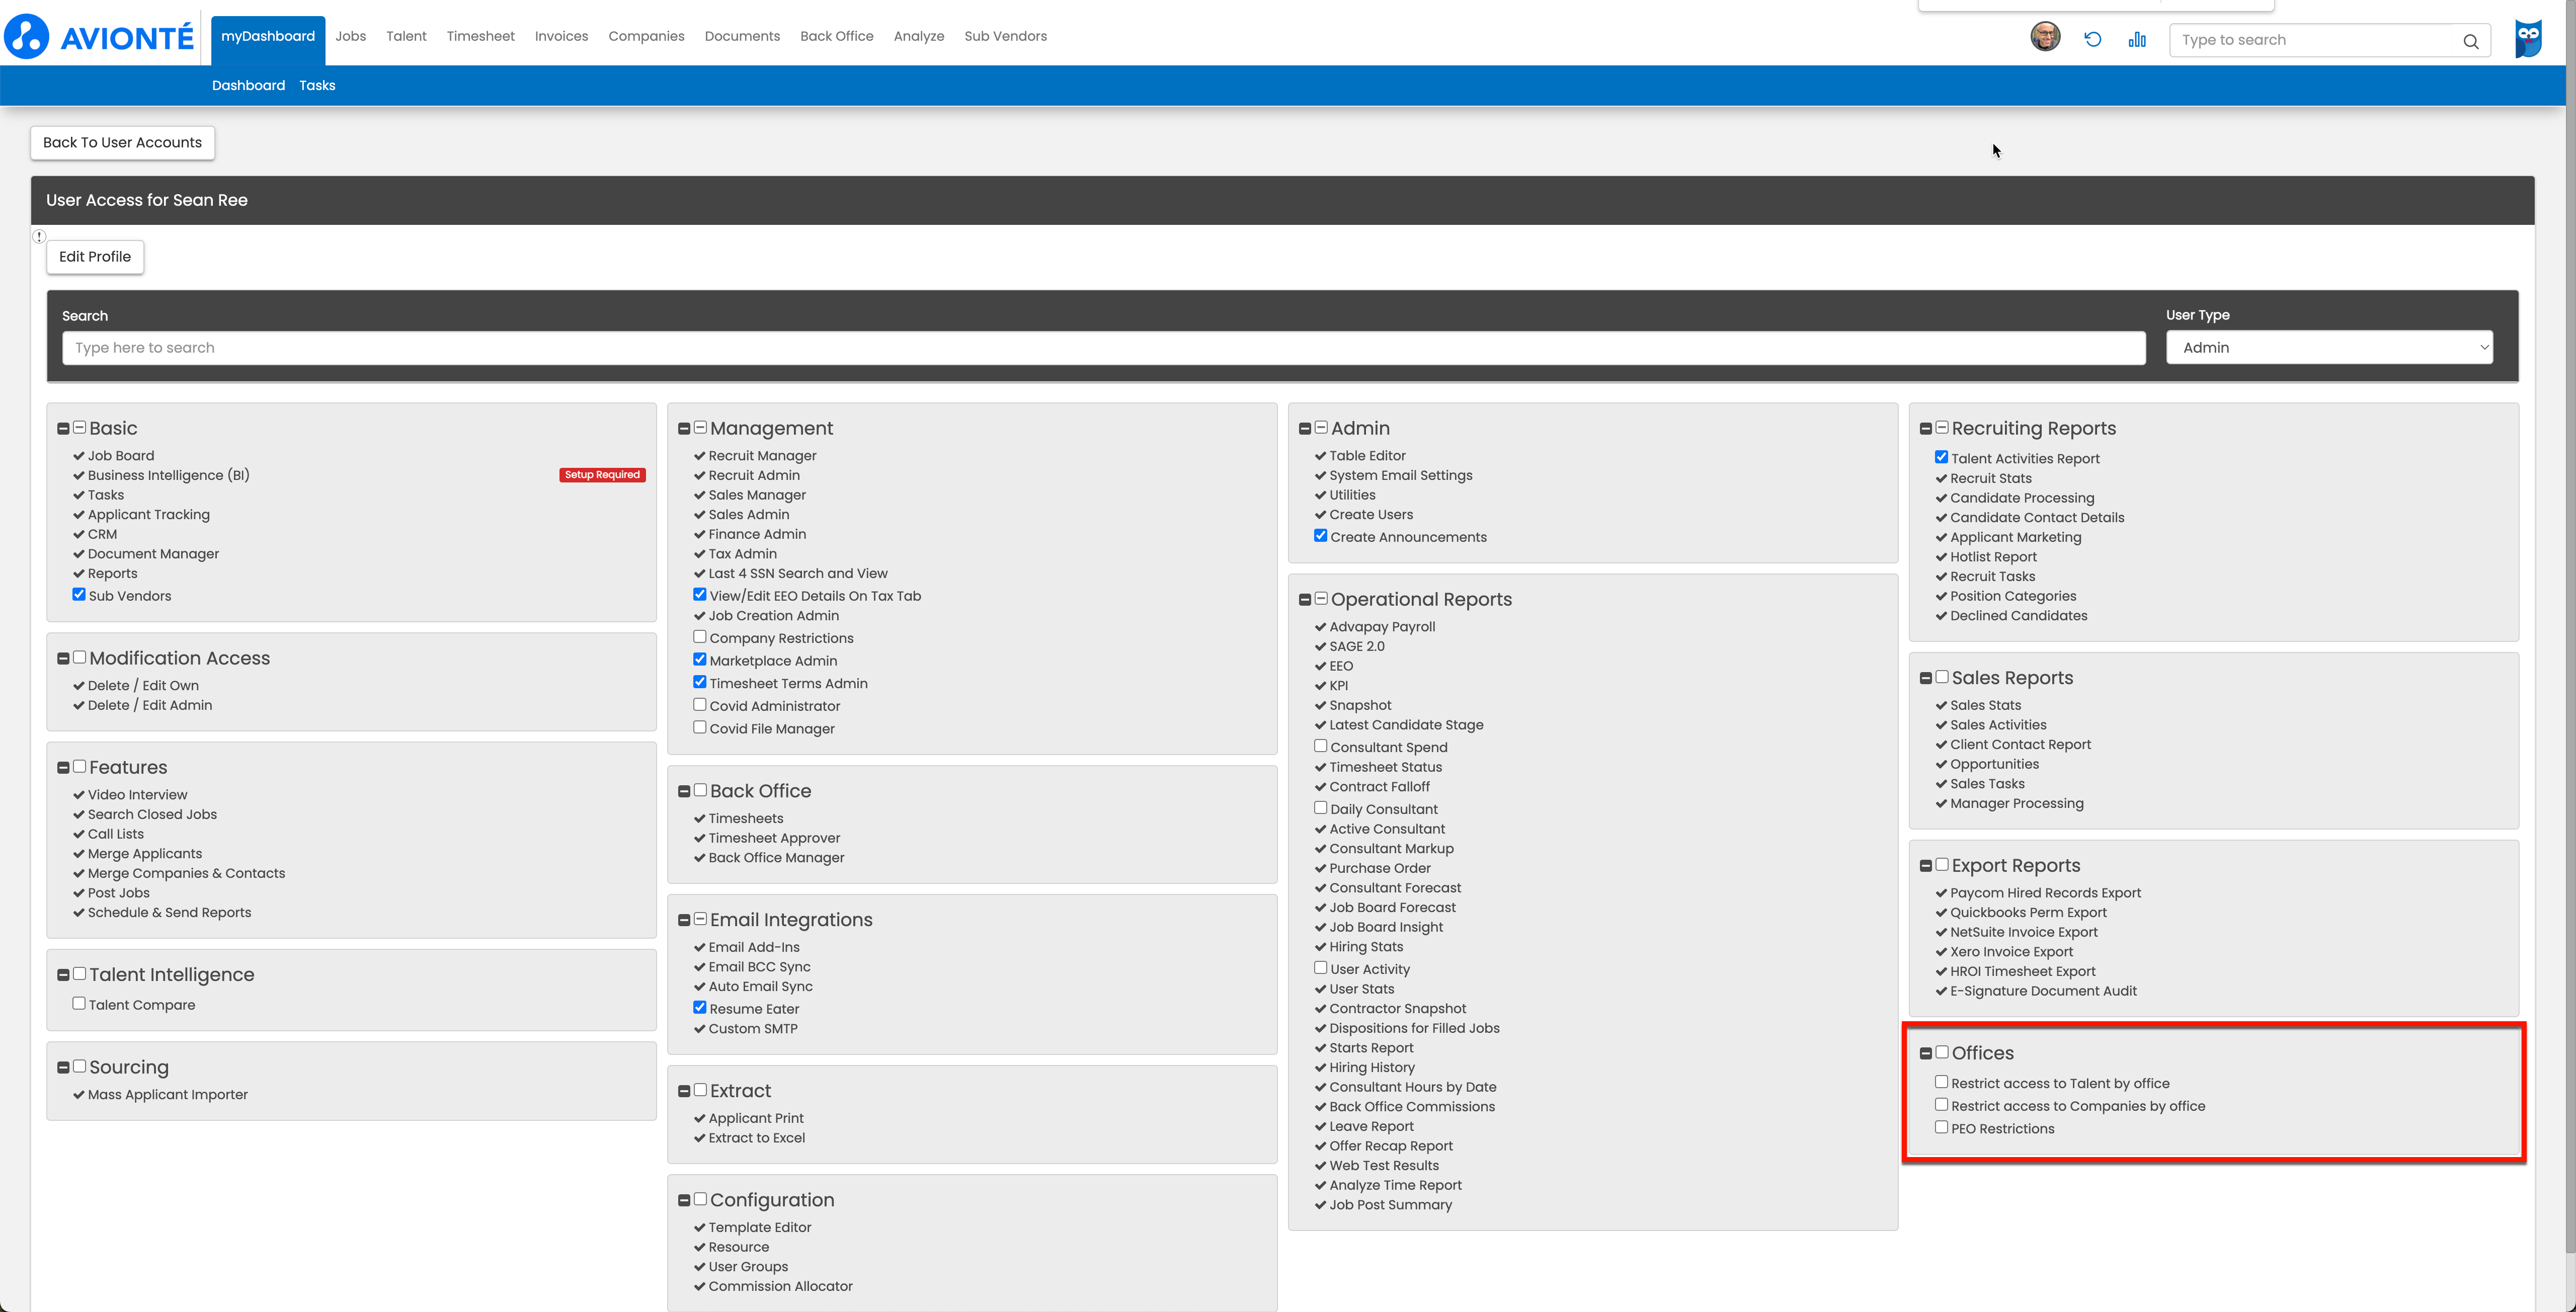2576x1312 pixels.
Task: Open the Sub Vendors menu
Action: tap(1005, 37)
